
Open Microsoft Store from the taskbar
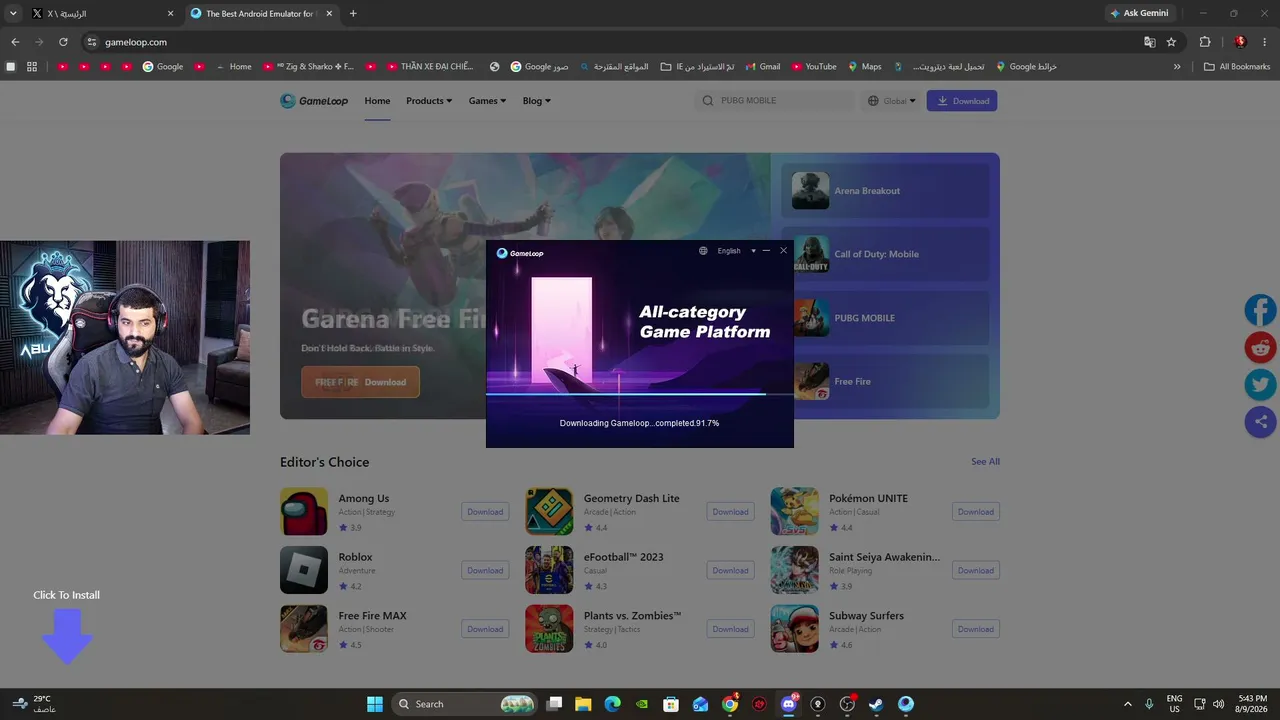point(671,704)
